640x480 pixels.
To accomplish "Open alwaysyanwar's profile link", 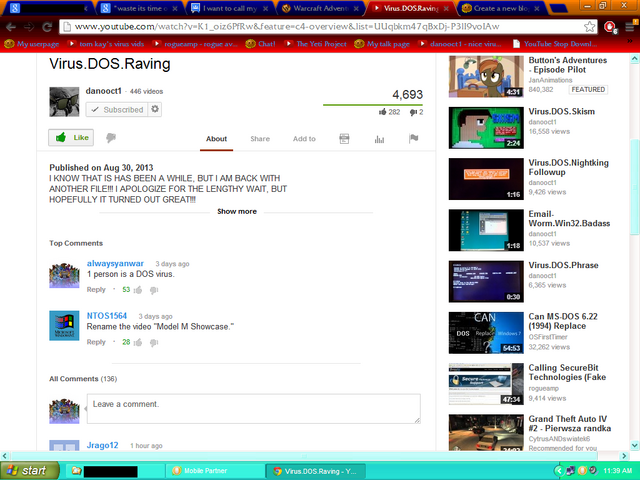I will pos(115,264).
